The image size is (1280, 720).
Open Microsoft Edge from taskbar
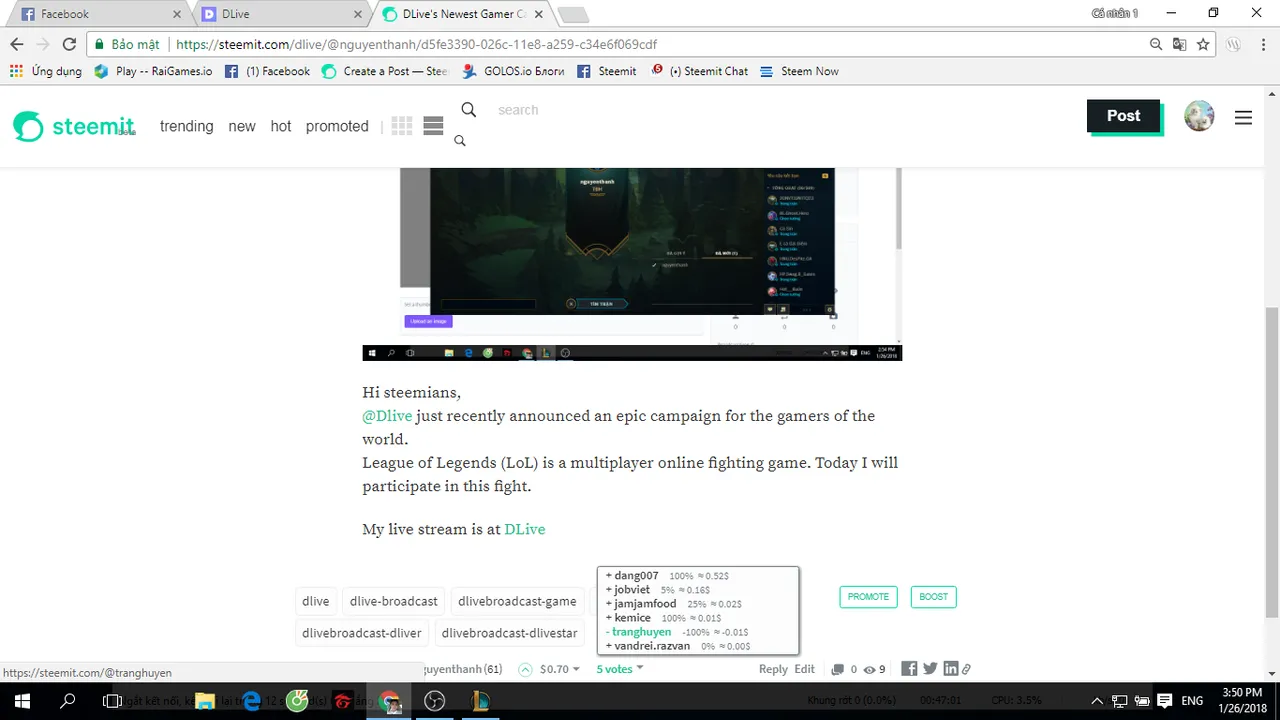(252, 701)
